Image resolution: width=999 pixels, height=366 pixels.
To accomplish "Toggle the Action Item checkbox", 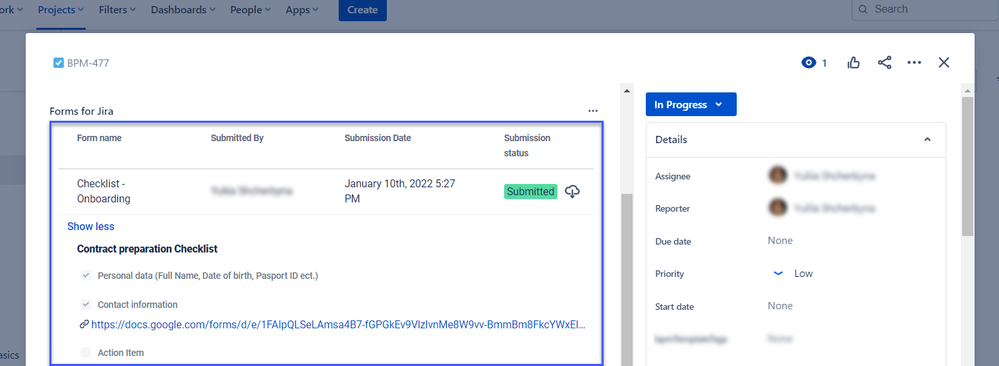I will pos(85,352).
